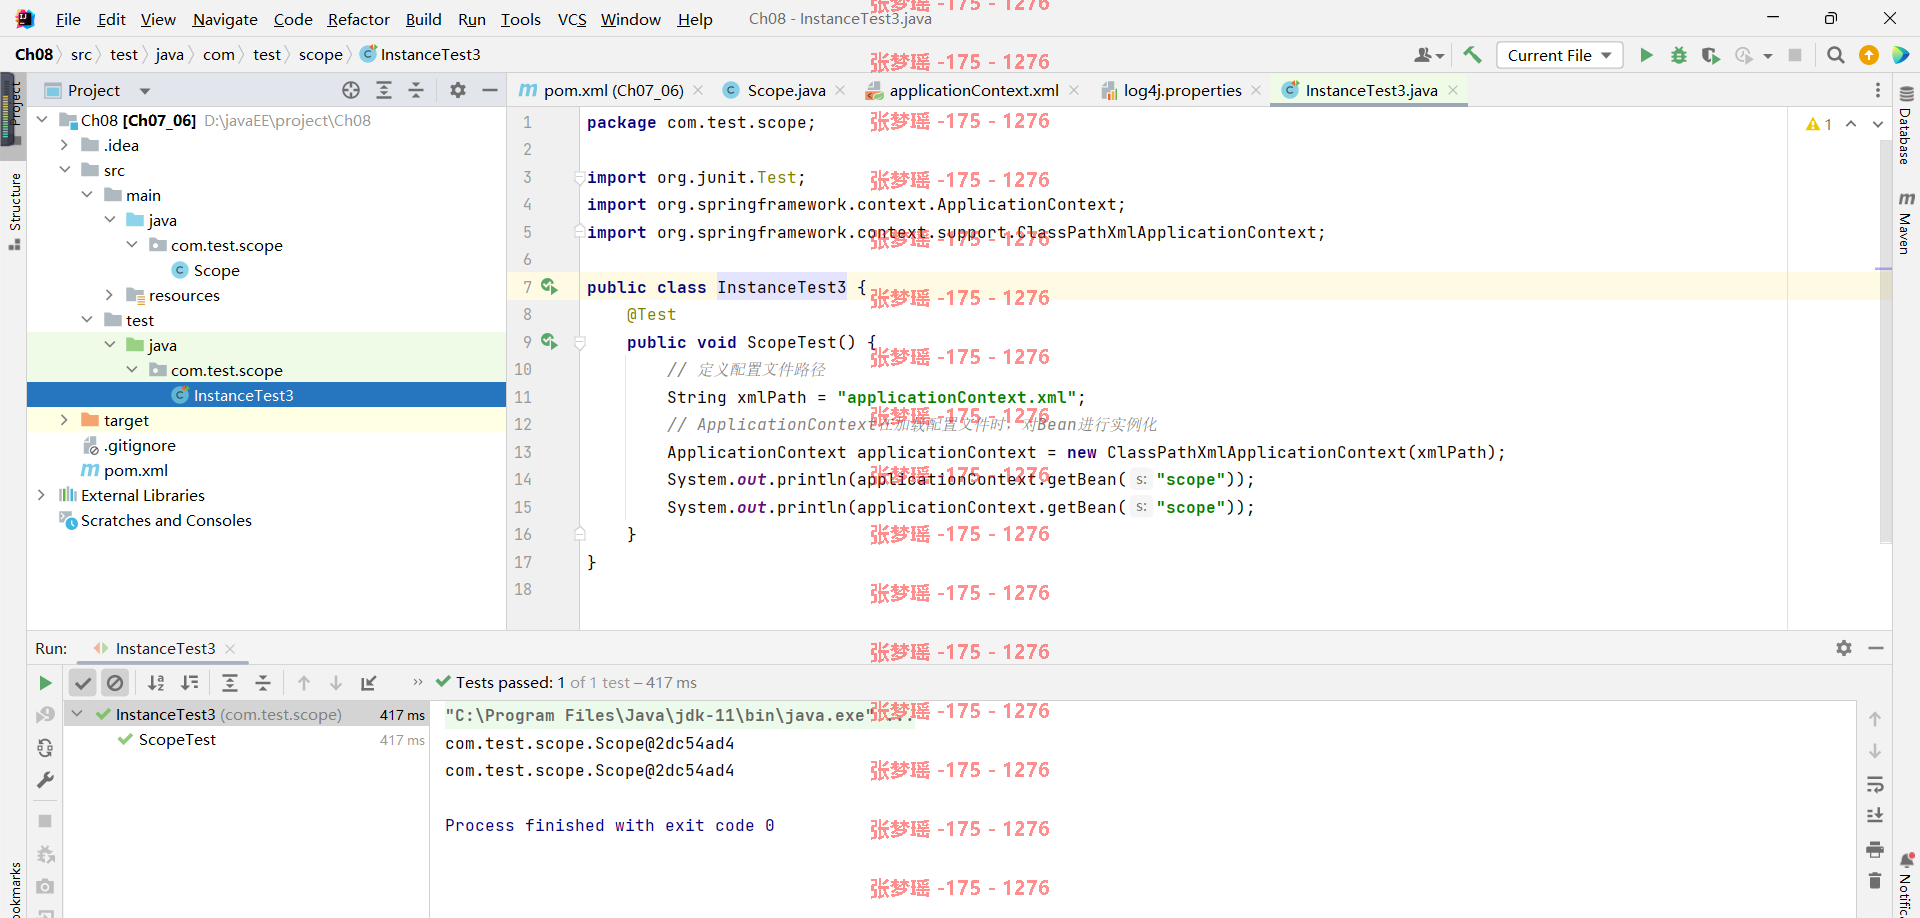Collapse all in Project panel toolbar

click(416, 90)
